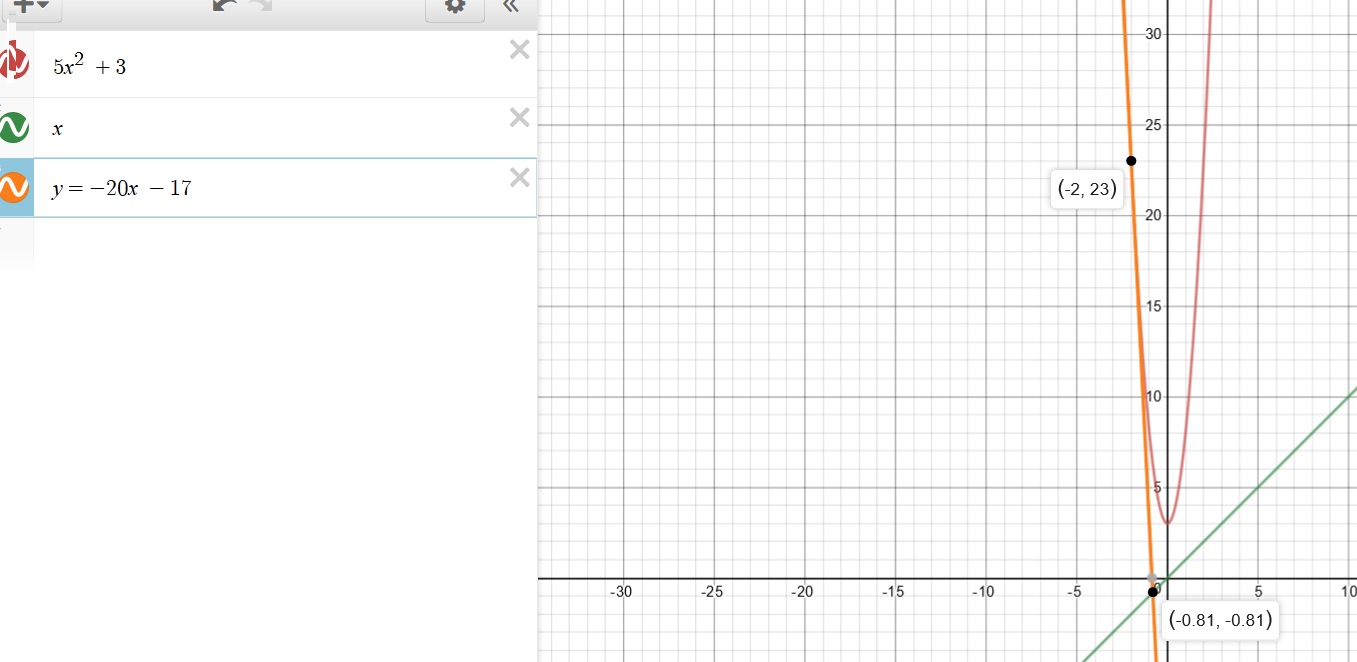Remove the x expression row
Screen dimensions: 1357x662
(519, 117)
